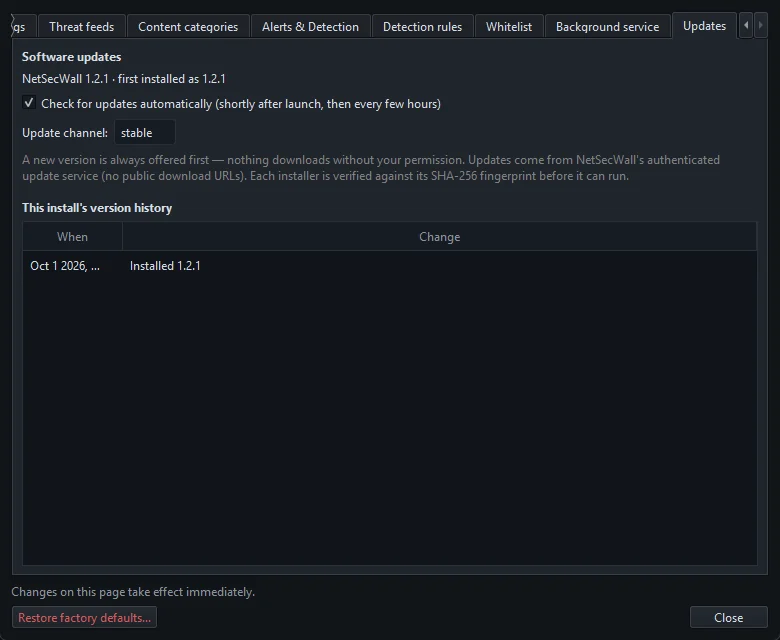Image resolution: width=780 pixels, height=640 pixels.
Task: Select the Detection rules tab
Action: [x=422, y=27]
